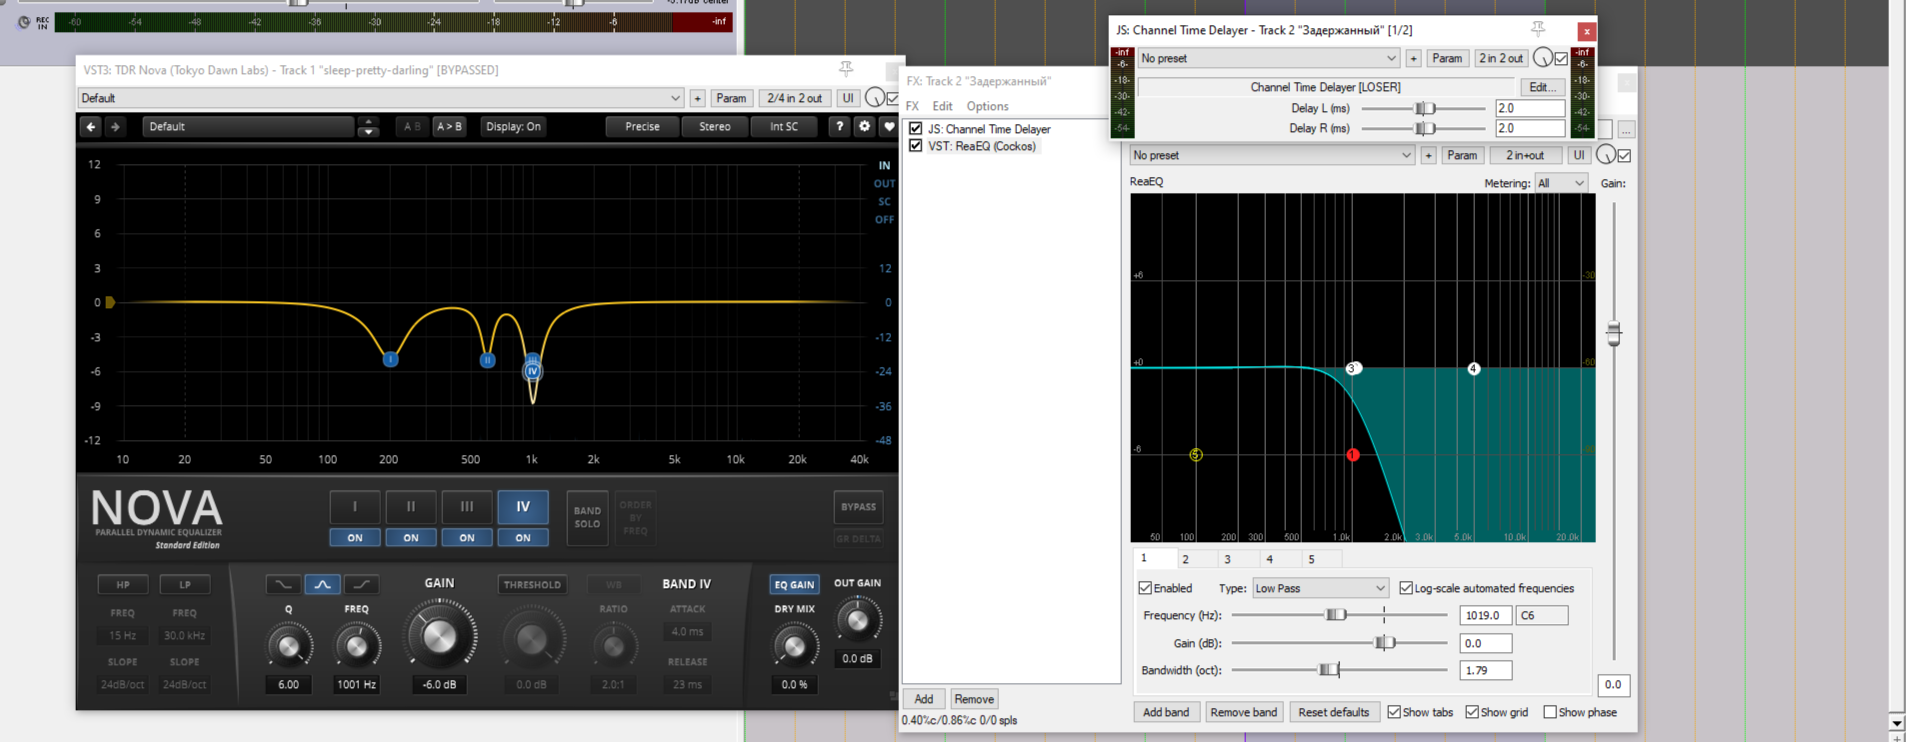Click the large Nova GAIN knob
This screenshot has height=742, width=1906.
(x=439, y=635)
